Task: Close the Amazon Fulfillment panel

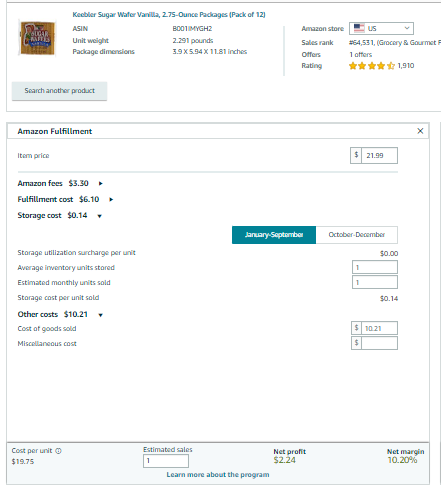Action: click(x=420, y=131)
